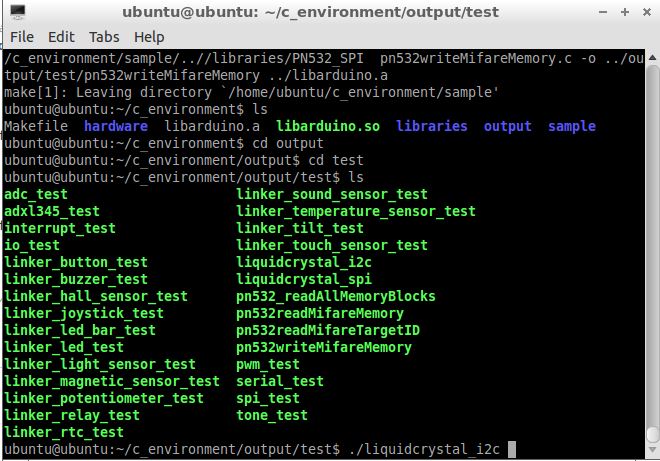
Task: Open the Tabs menu
Action: pyautogui.click(x=104, y=37)
